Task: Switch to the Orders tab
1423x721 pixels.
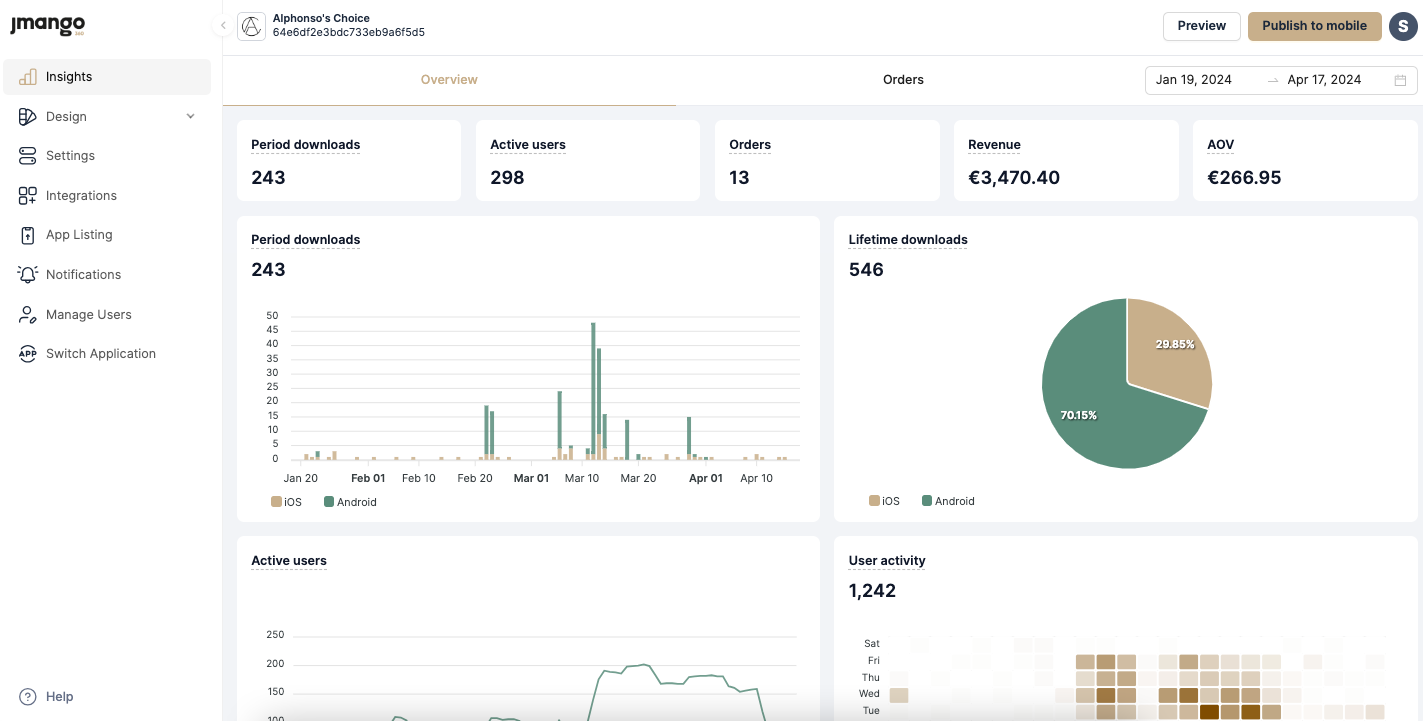Action: pos(903,80)
